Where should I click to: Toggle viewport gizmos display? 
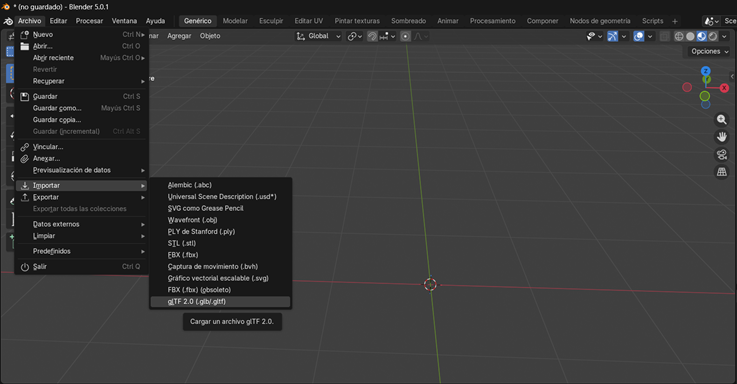click(612, 36)
